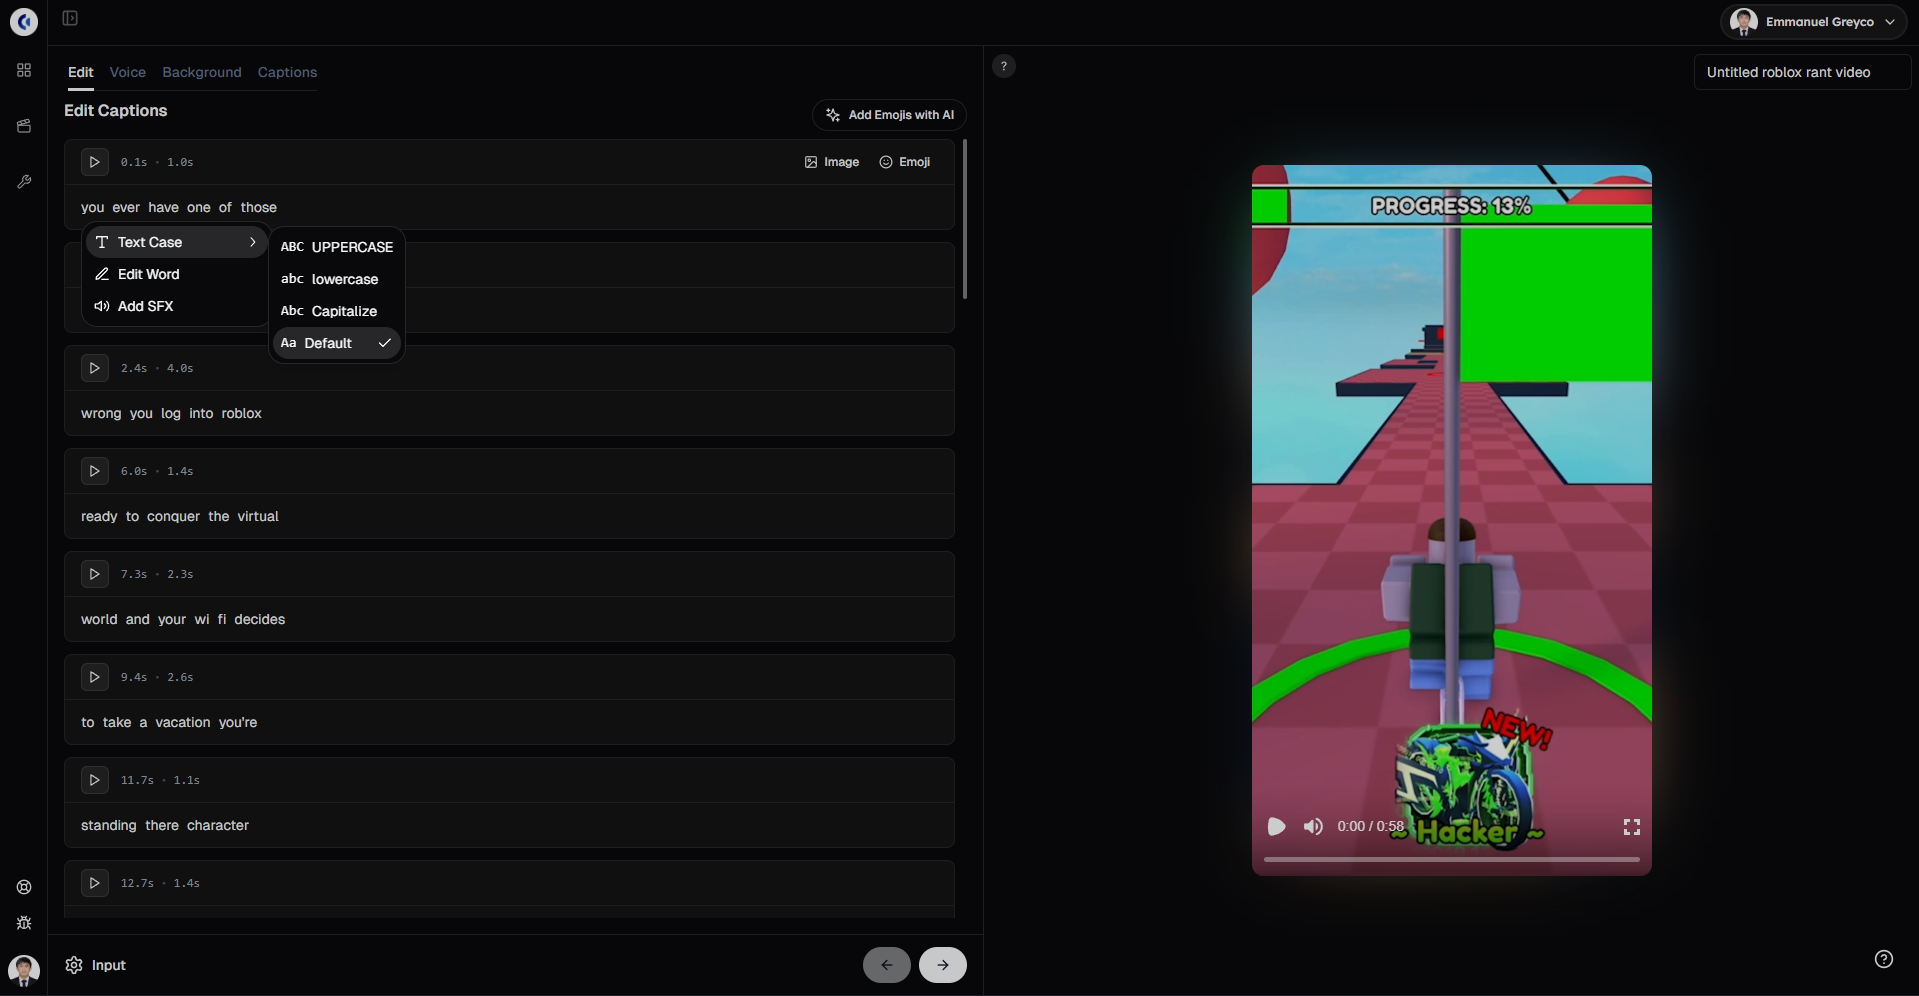Image resolution: width=1919 pixels, height=996 pixels.
Task: Toggle the sidebar panel icon
Action: pyautogui.click(x=70, y=18)
